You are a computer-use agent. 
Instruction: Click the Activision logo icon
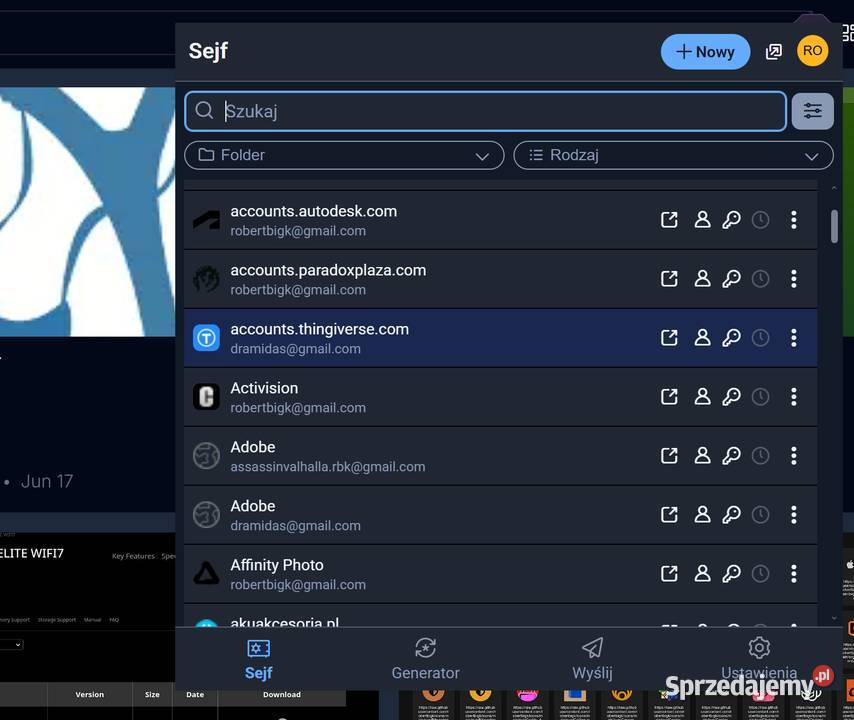pyautogui.click(x=206, y=396)
